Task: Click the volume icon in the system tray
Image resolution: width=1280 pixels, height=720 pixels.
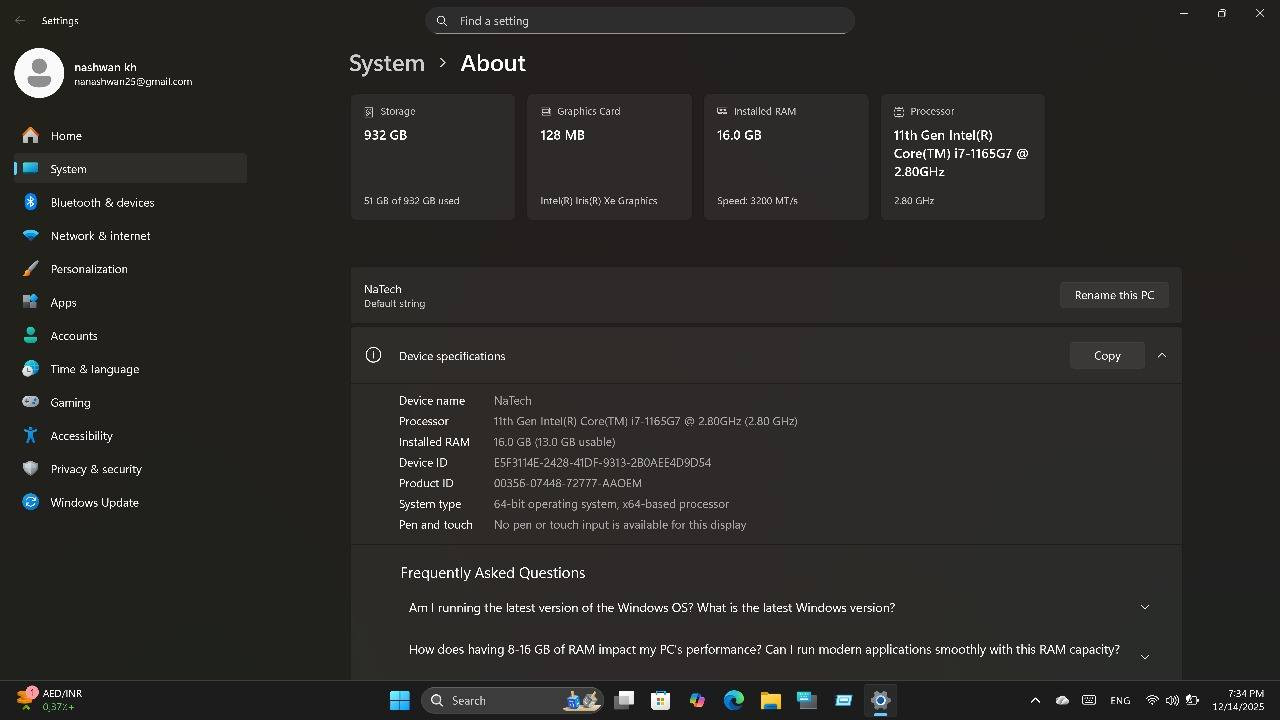Action: [x=1172, y=700]
